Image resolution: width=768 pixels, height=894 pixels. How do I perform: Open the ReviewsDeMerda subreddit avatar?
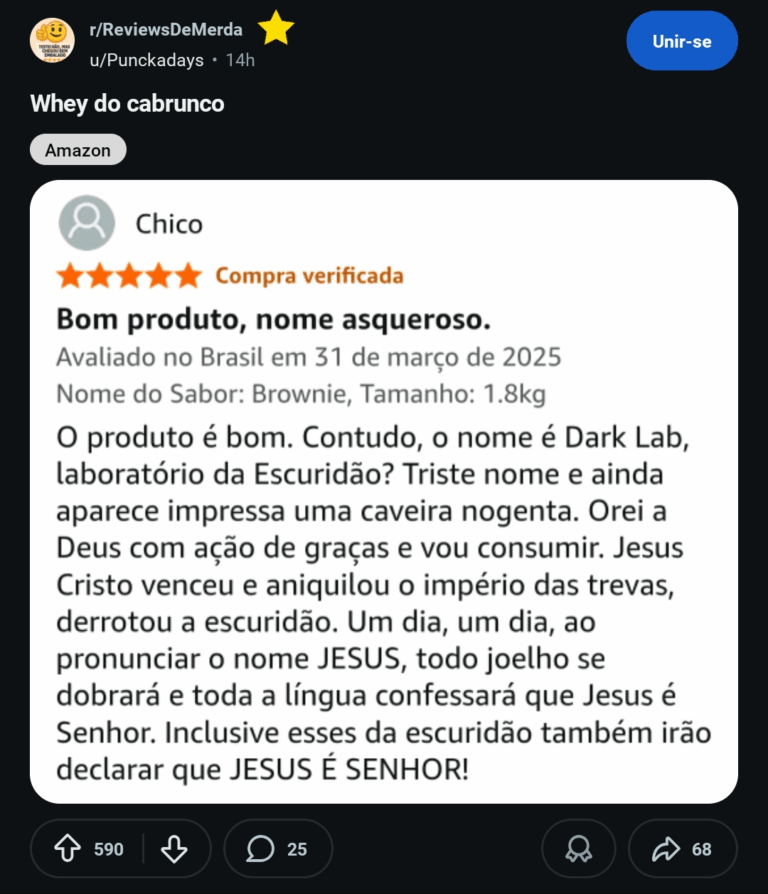[x=52, y=40]
